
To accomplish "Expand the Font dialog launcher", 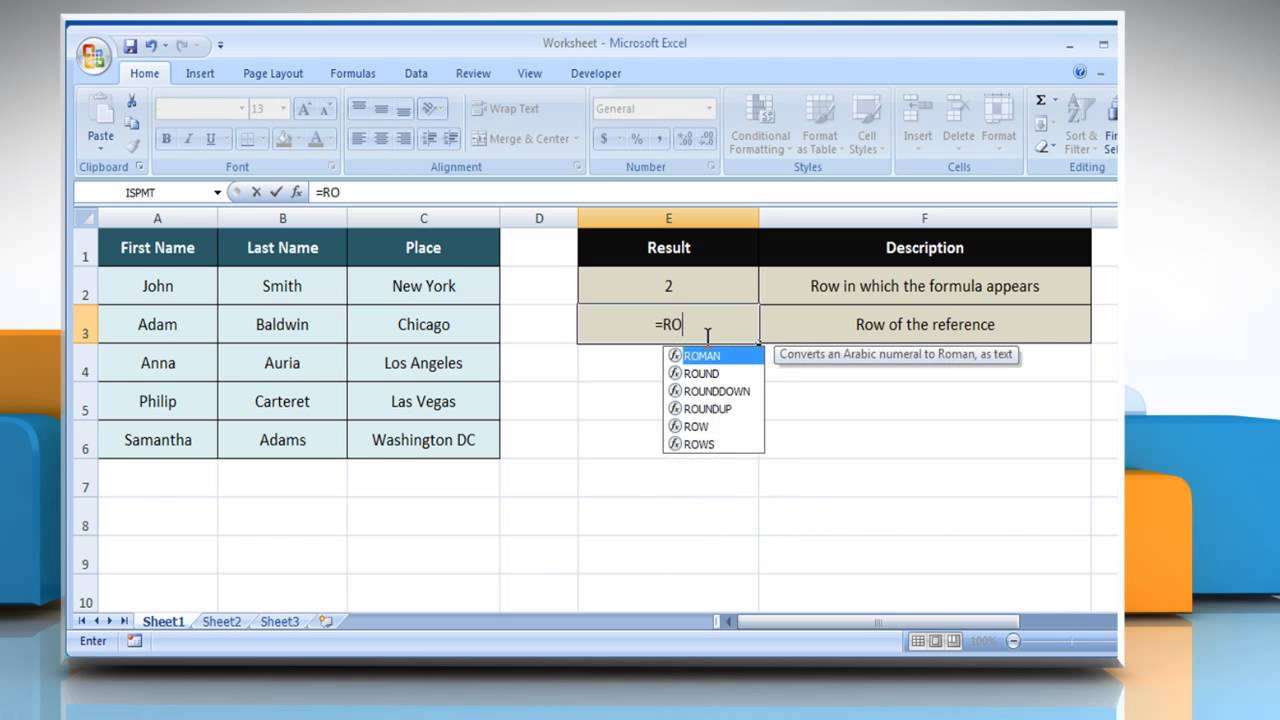I will [331, 167].
